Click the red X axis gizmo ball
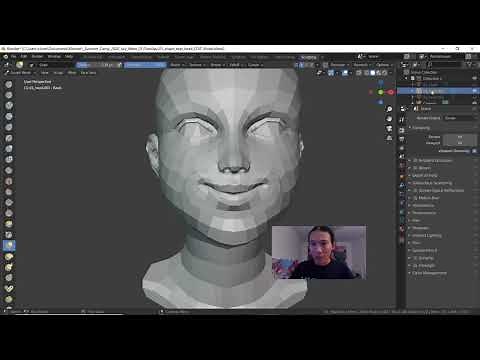The width and height of the screenshot is (480, 360). (x=390, y=92)
